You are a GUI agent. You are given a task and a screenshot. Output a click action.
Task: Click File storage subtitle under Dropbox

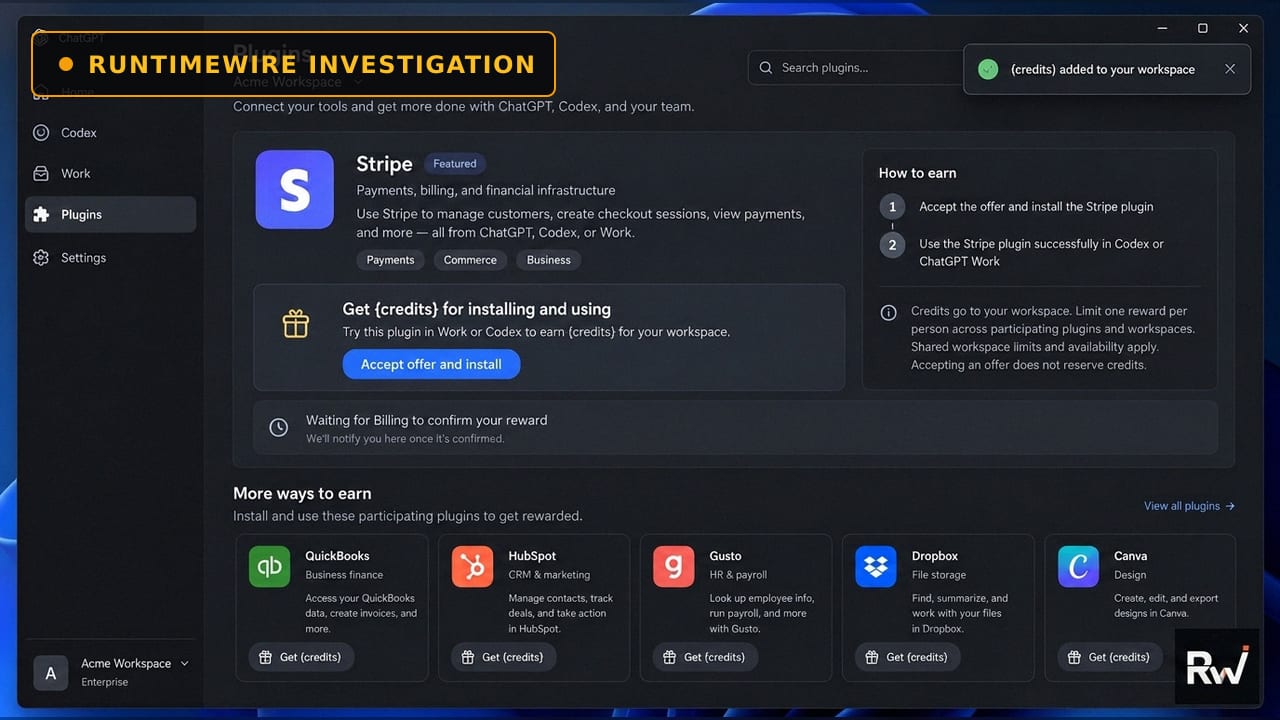tap(939, 575)
